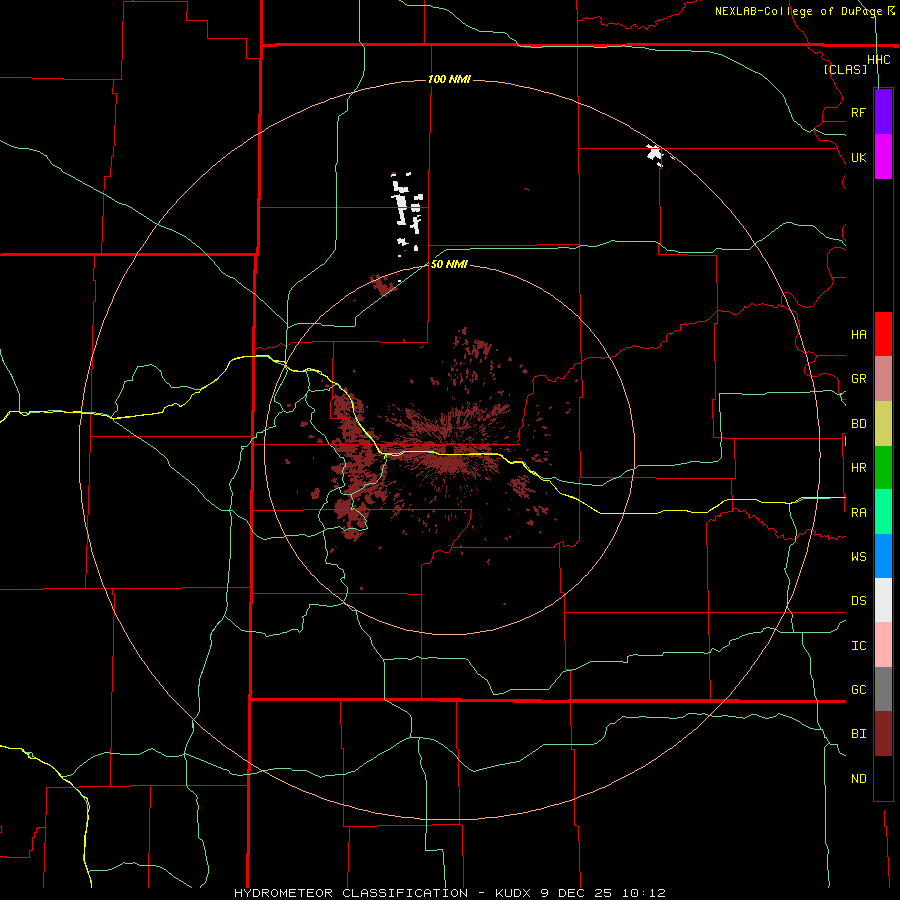Click the GR legend label

(858, 379)
